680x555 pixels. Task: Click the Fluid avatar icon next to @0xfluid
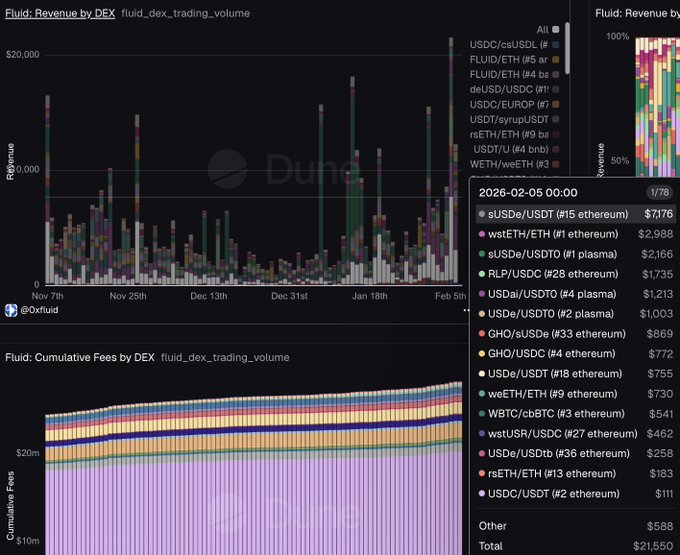11,310
